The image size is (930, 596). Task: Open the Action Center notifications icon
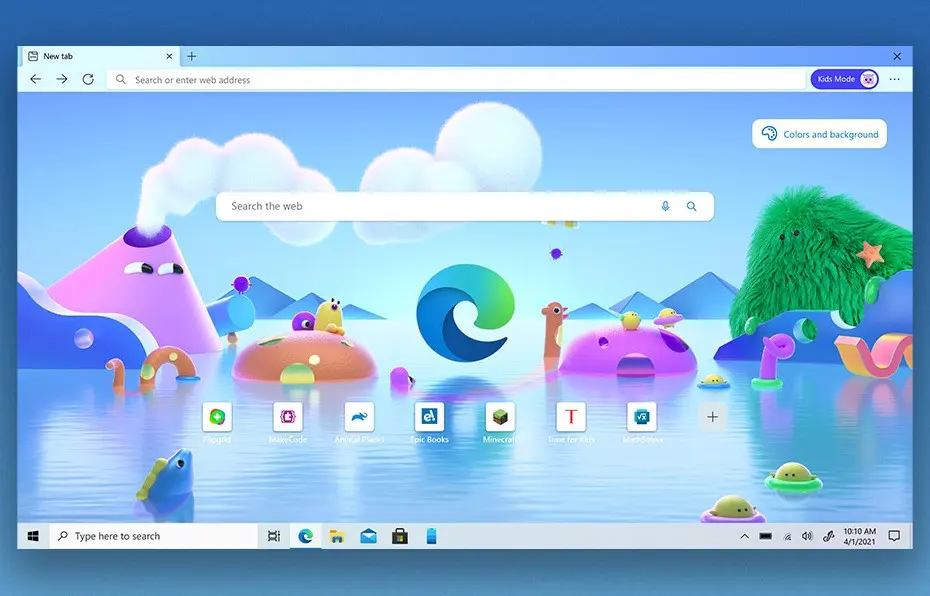click(894, 536)
